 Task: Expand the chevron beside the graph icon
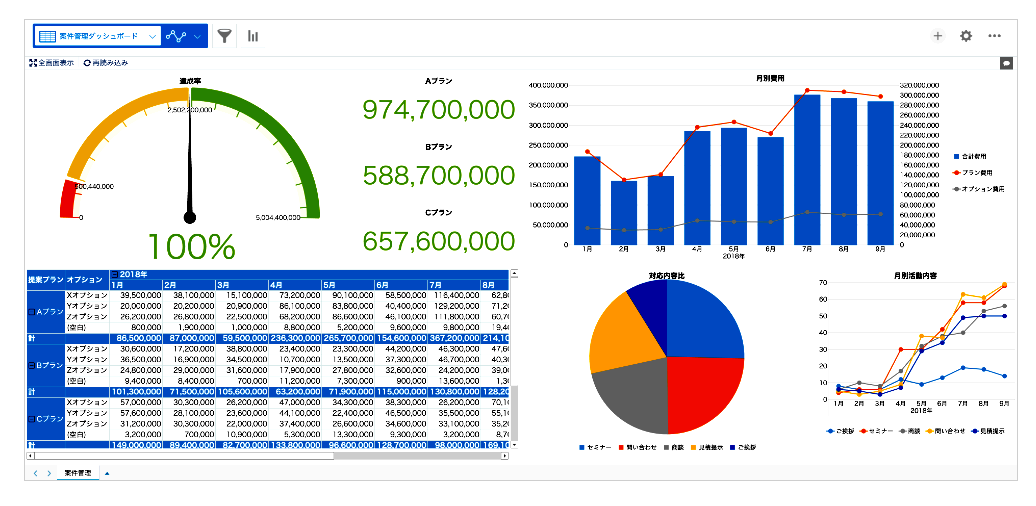click(x=198, y=36)
